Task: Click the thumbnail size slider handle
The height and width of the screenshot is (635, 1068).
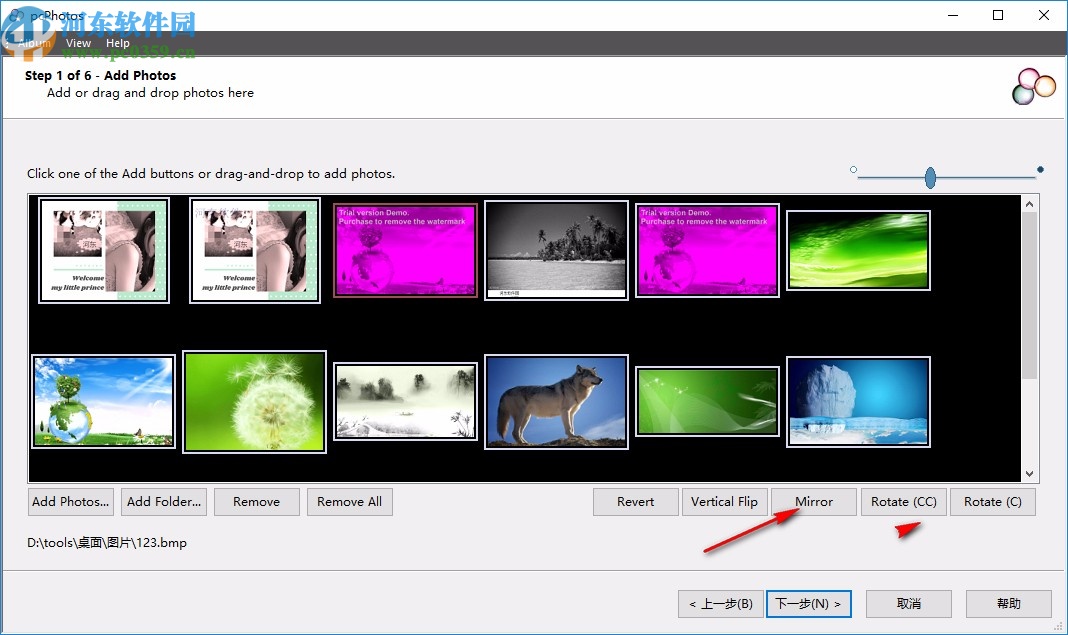Action: (930, 178)
